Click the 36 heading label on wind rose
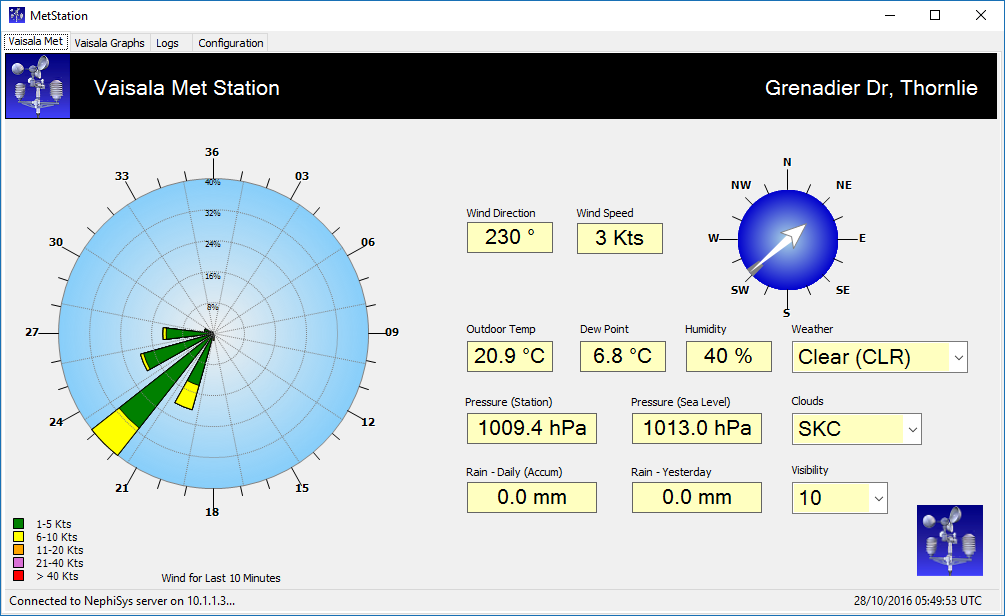 (x=212, y=152)
